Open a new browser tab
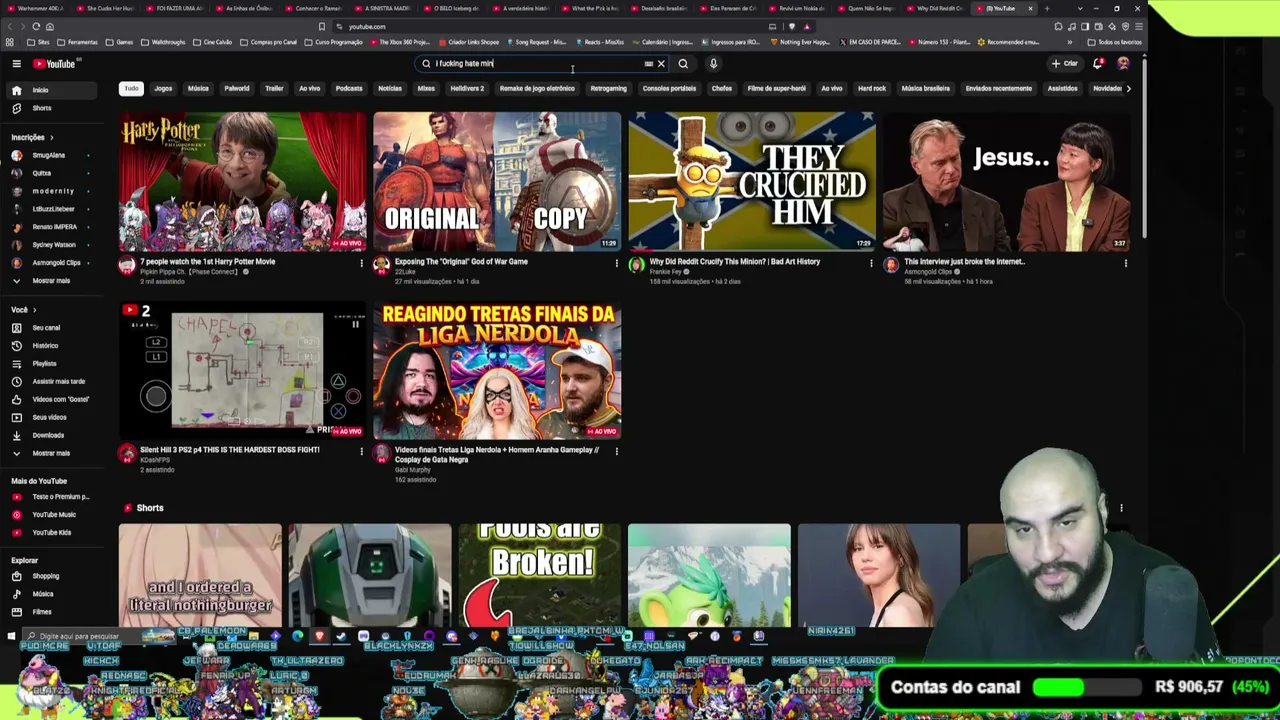The width and height of the screenshot is (1280, 720). [1045, 9]
